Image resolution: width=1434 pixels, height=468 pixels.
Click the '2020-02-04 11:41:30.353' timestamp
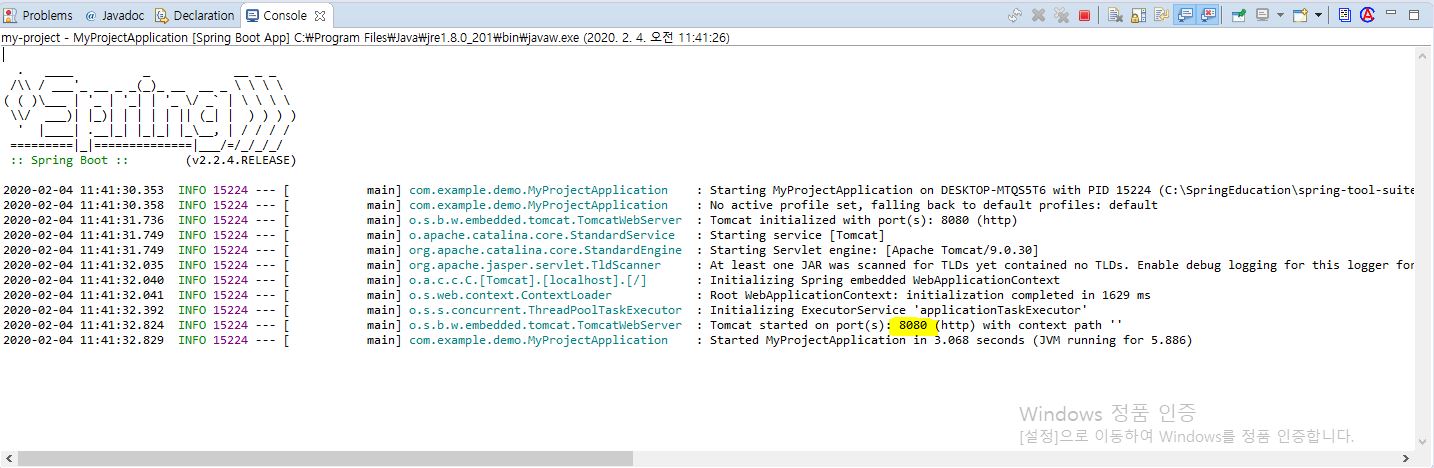(x=83, y=190)
